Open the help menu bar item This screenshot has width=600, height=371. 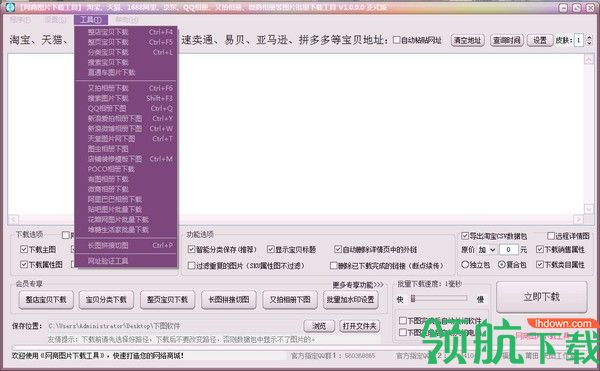point(127,19)
